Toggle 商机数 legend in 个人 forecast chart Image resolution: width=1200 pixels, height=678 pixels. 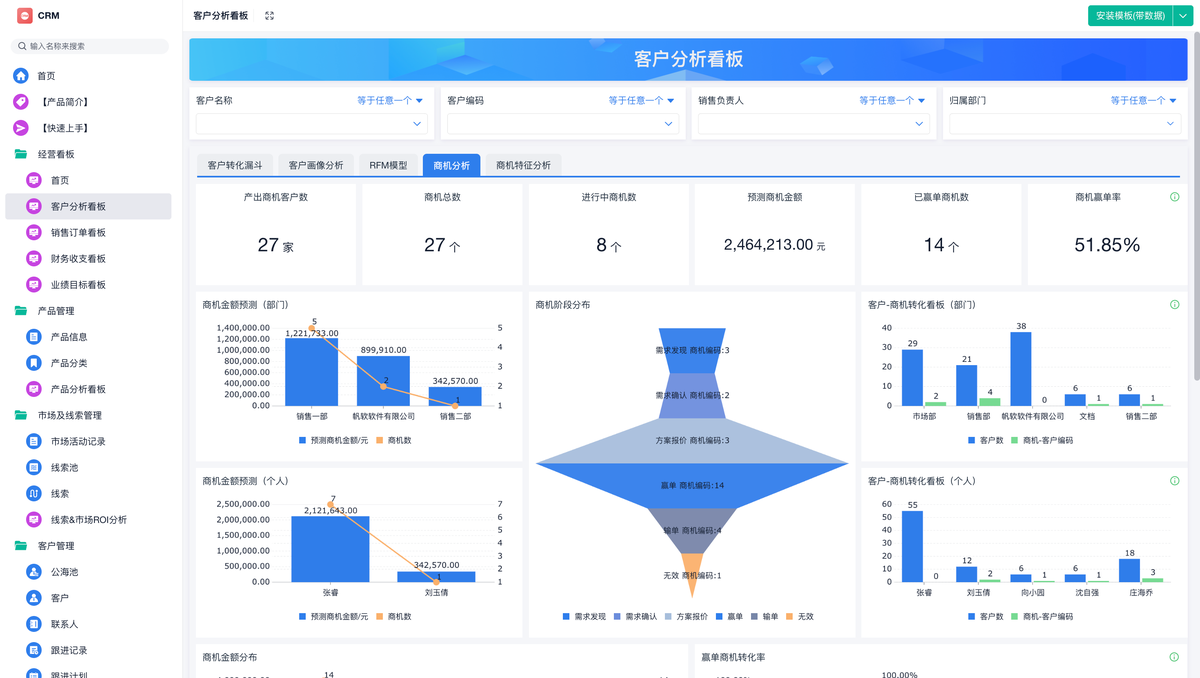[x=394, y=616]
